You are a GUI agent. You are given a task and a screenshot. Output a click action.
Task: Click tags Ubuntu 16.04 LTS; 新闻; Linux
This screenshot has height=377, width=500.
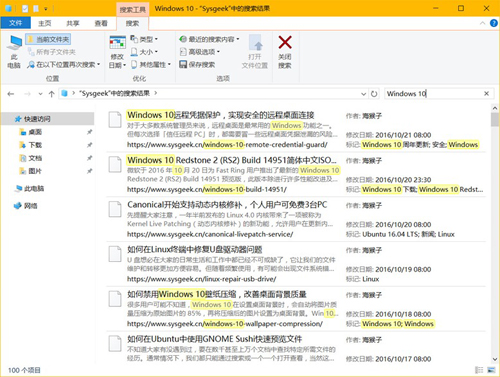click(408, 234)
